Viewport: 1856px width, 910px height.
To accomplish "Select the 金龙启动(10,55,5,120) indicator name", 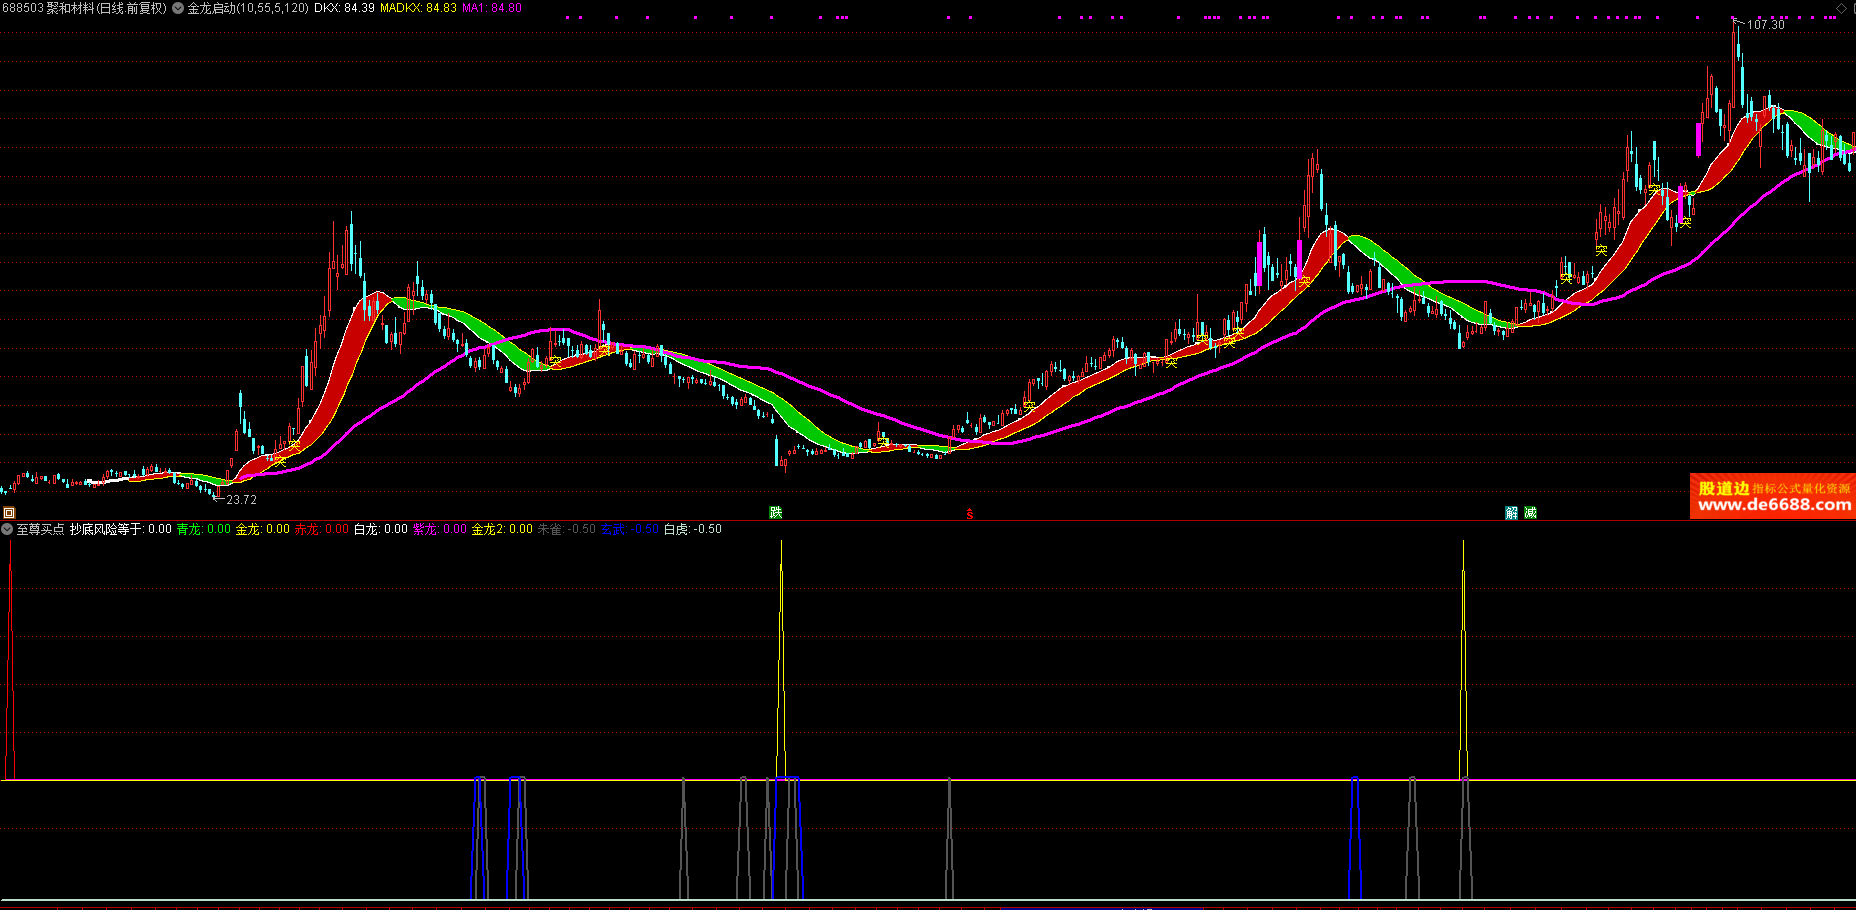I will [x=248, y=8].
